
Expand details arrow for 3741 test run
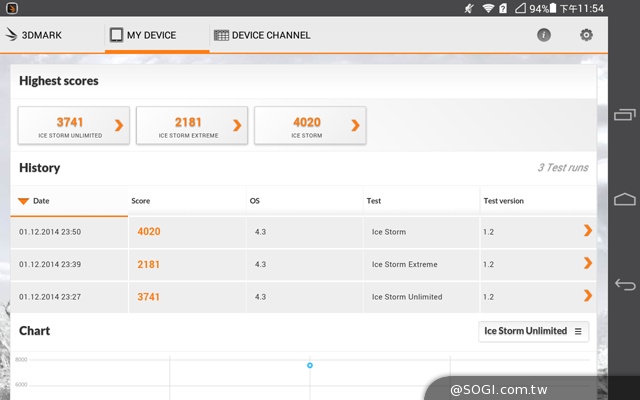pos(587,296)
